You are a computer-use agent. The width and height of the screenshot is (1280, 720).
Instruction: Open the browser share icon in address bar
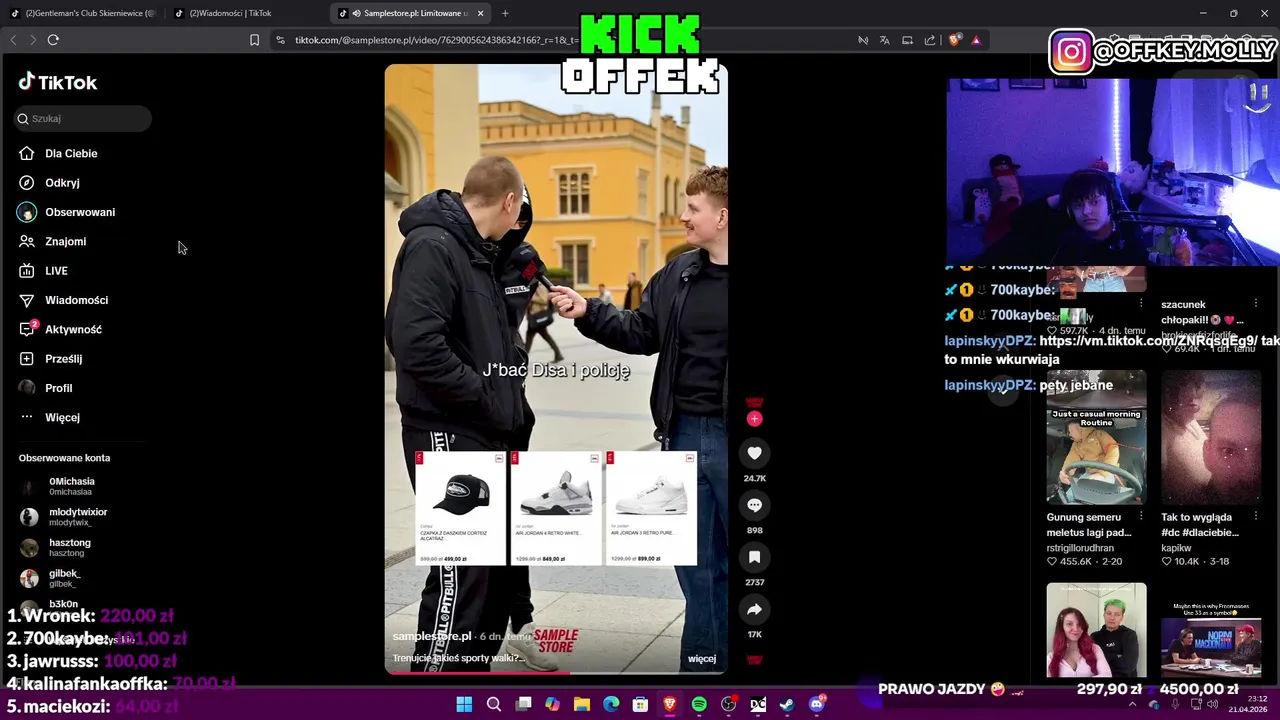click(930, 40)
